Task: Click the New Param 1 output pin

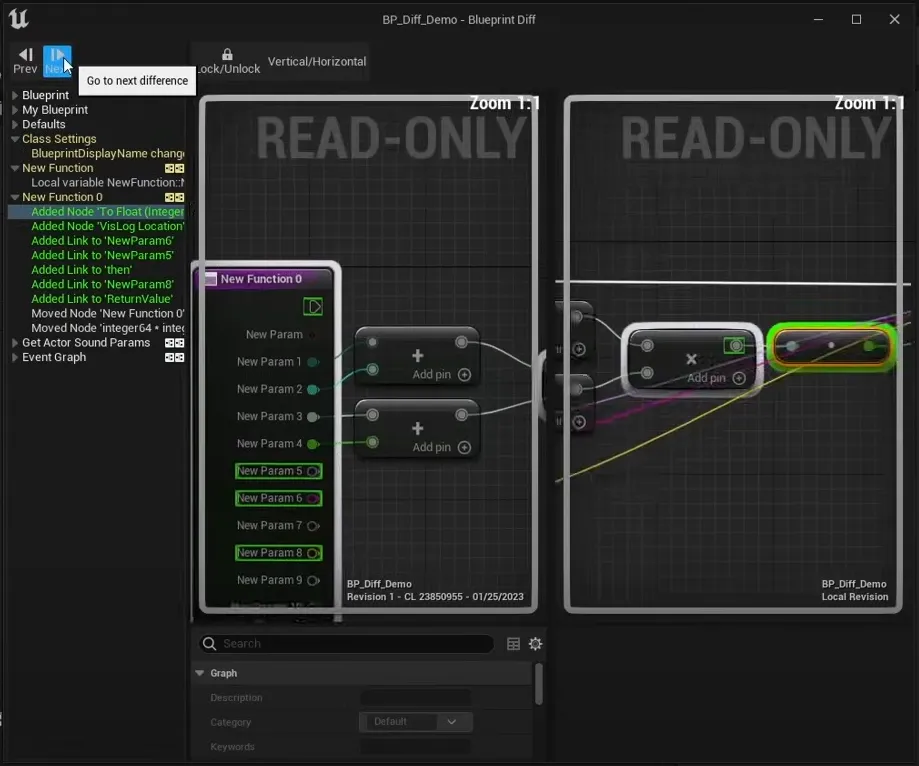Action: point(313,362)
